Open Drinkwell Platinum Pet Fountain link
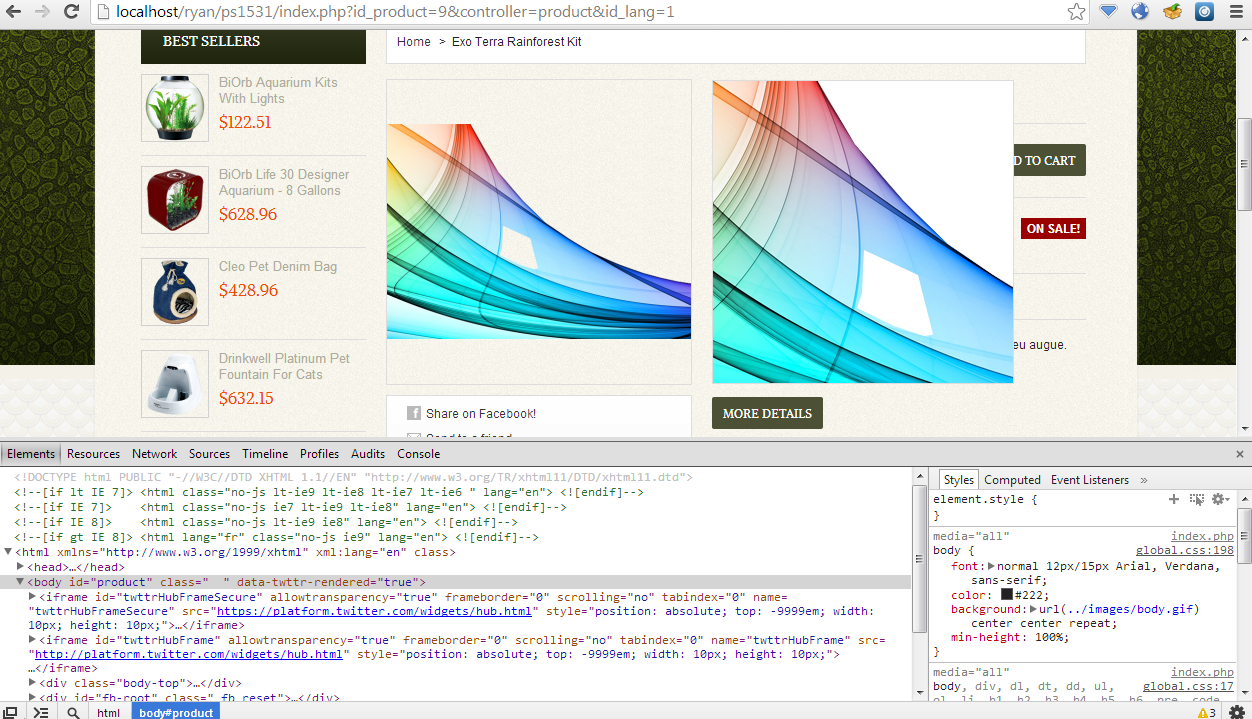 tap(284, 366)
